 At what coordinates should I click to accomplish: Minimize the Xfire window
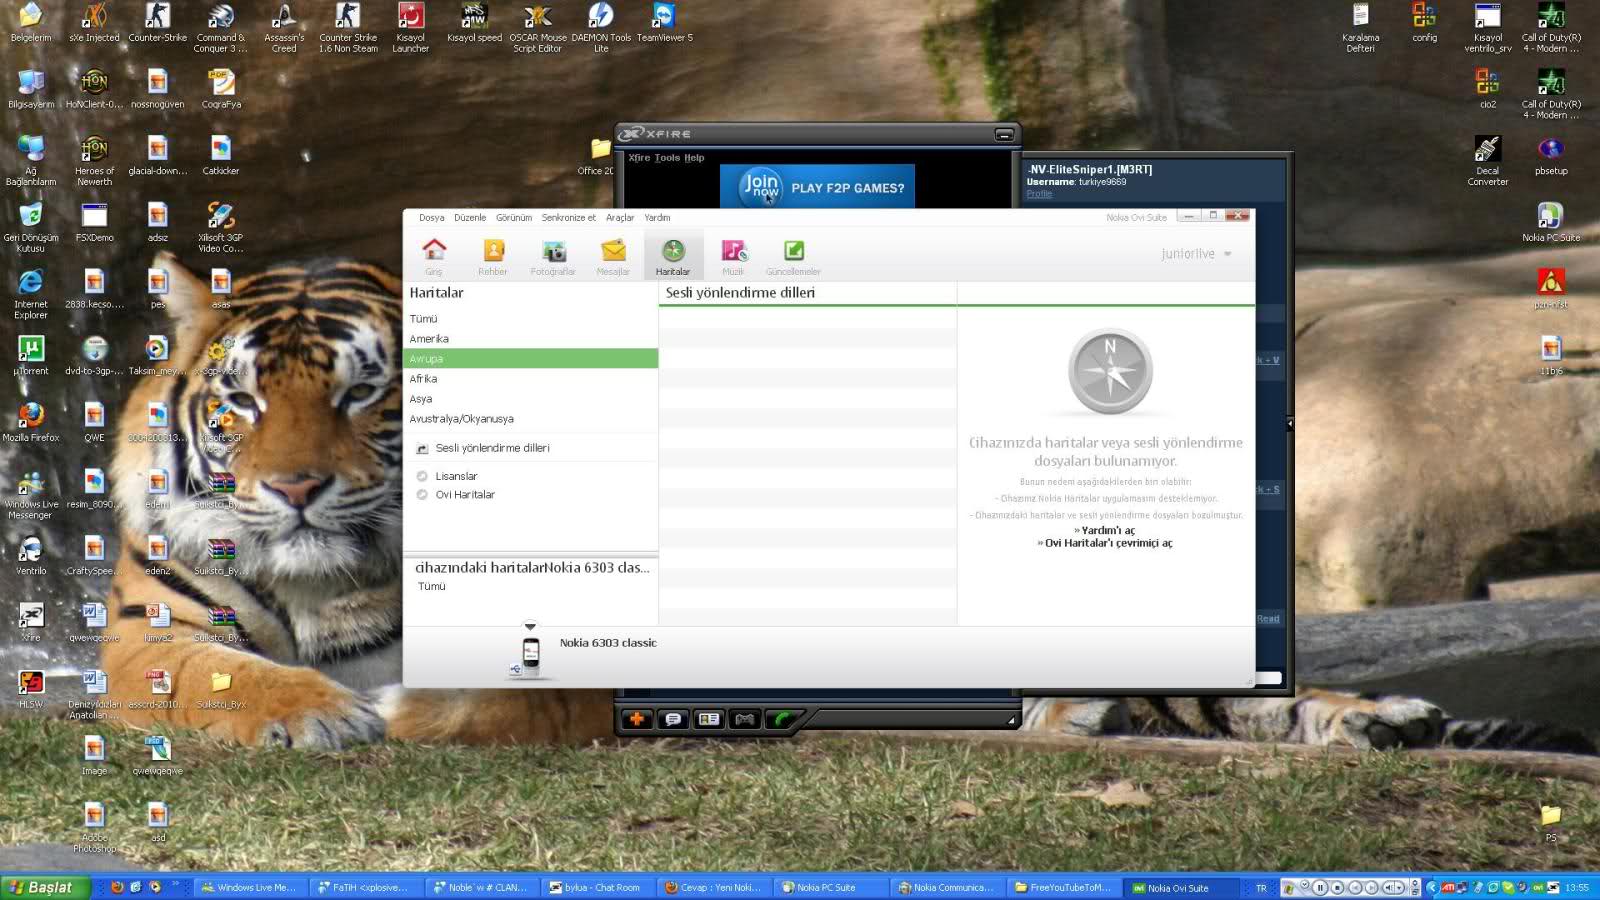click(x=1004, y=134)
